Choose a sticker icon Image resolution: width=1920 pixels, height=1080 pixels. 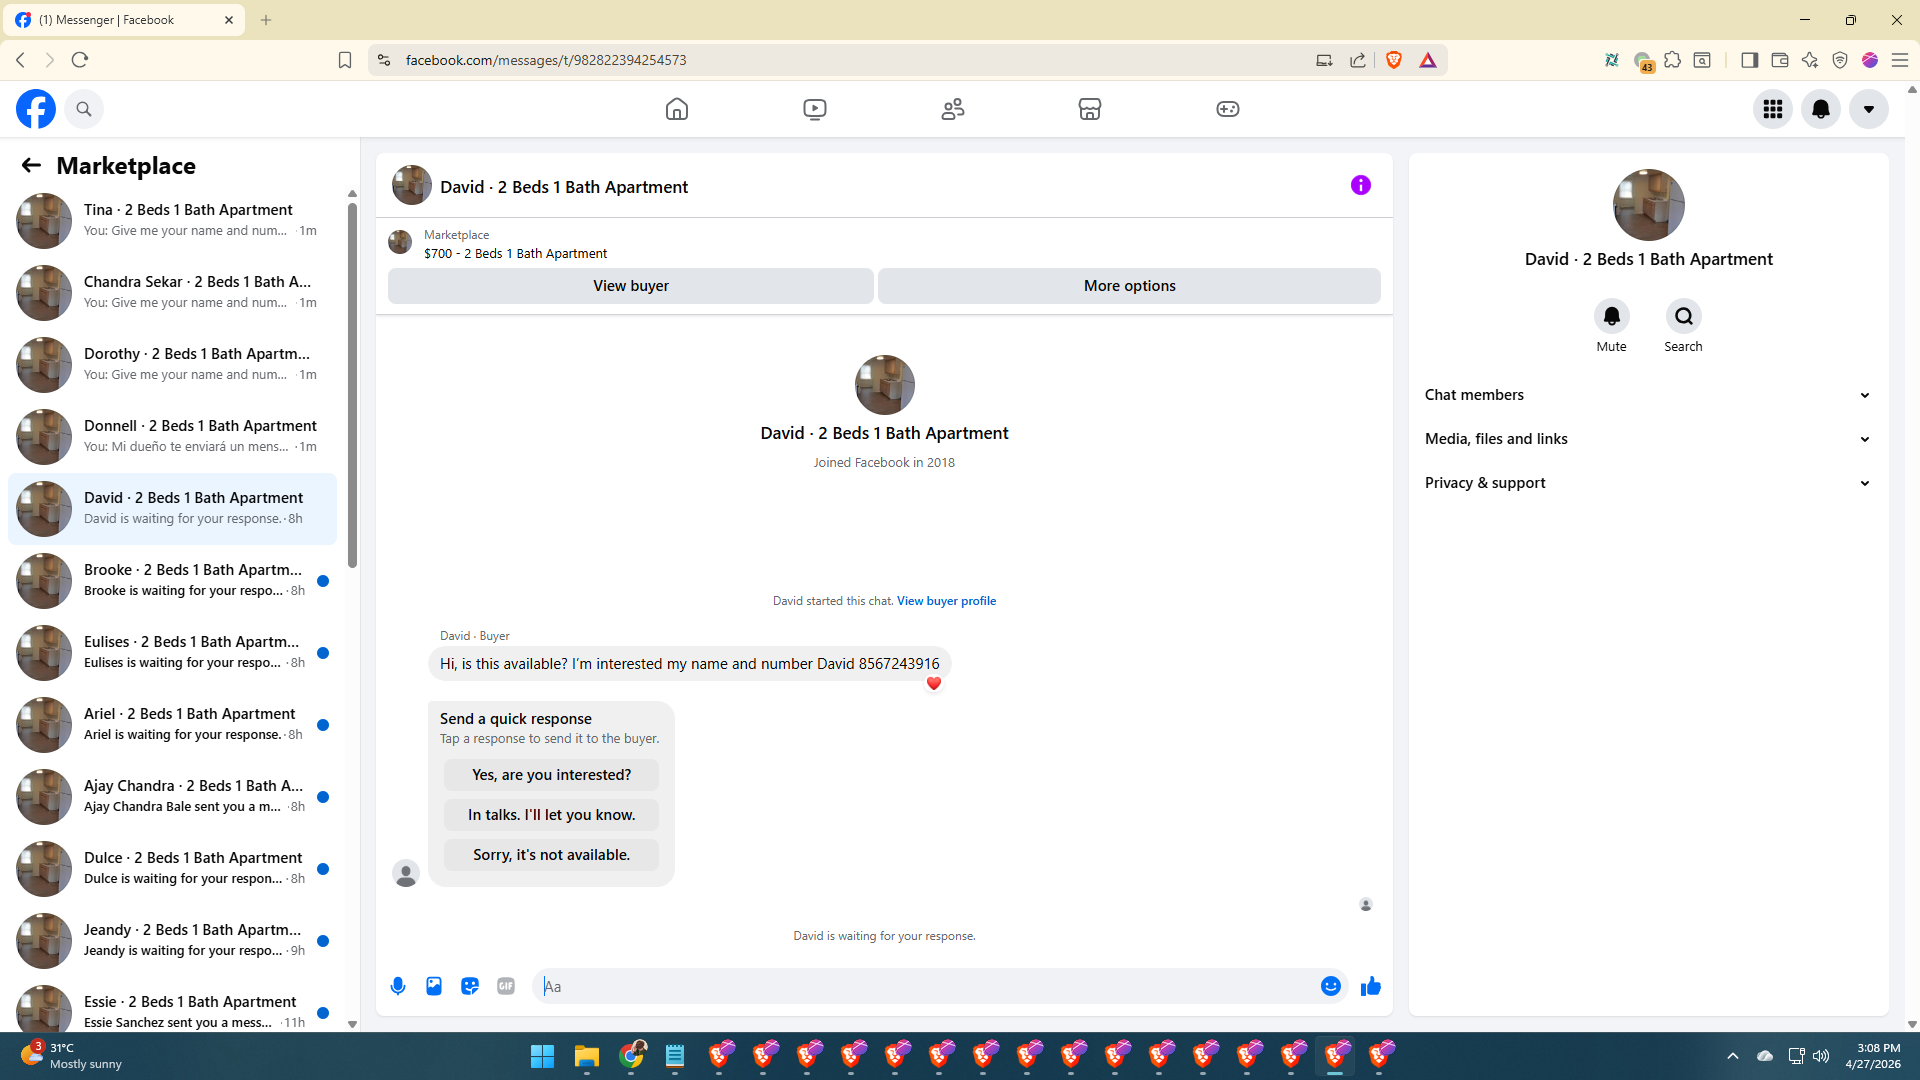(x=470, y=986)
